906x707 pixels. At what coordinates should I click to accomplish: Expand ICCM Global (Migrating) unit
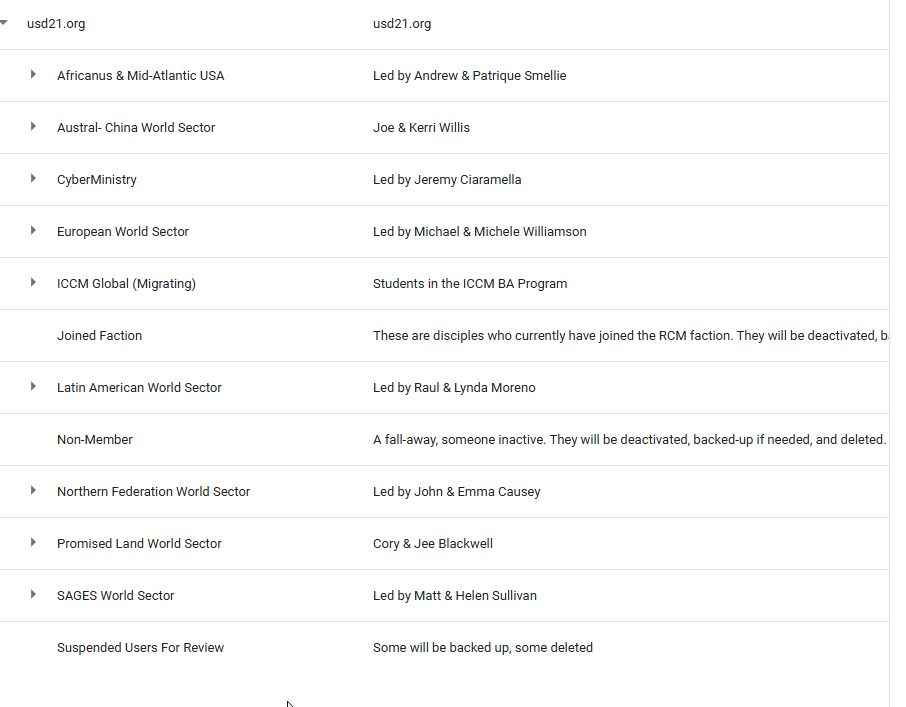point(33,282)
